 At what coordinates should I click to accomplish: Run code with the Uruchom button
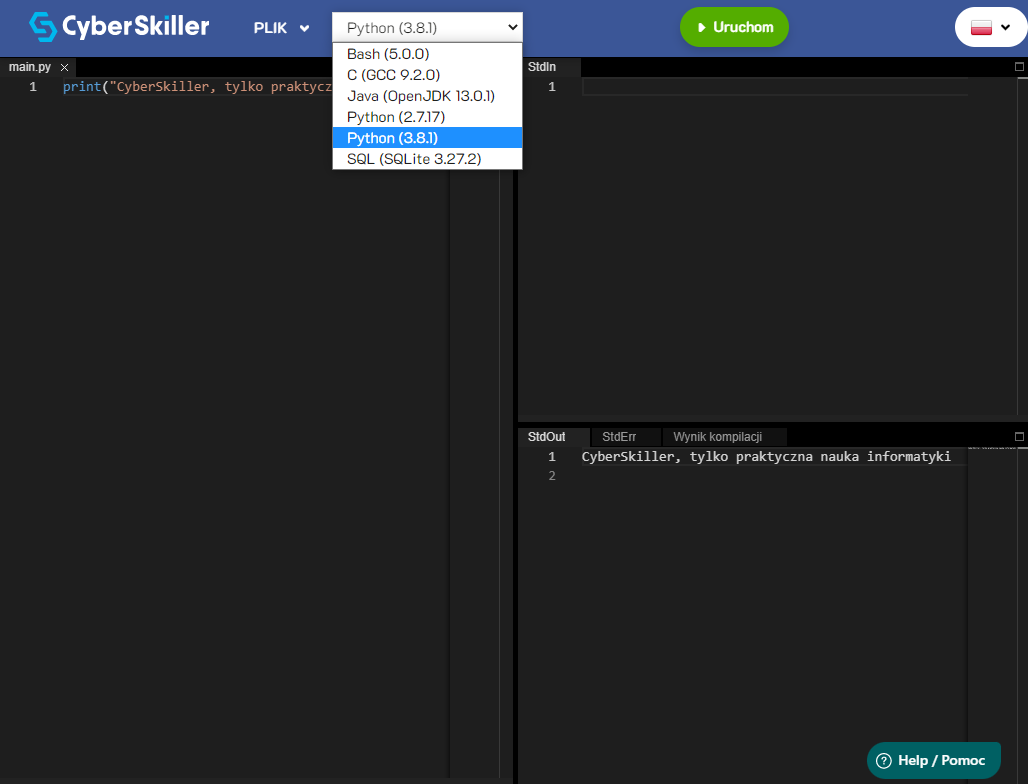[x=734, y=27]
